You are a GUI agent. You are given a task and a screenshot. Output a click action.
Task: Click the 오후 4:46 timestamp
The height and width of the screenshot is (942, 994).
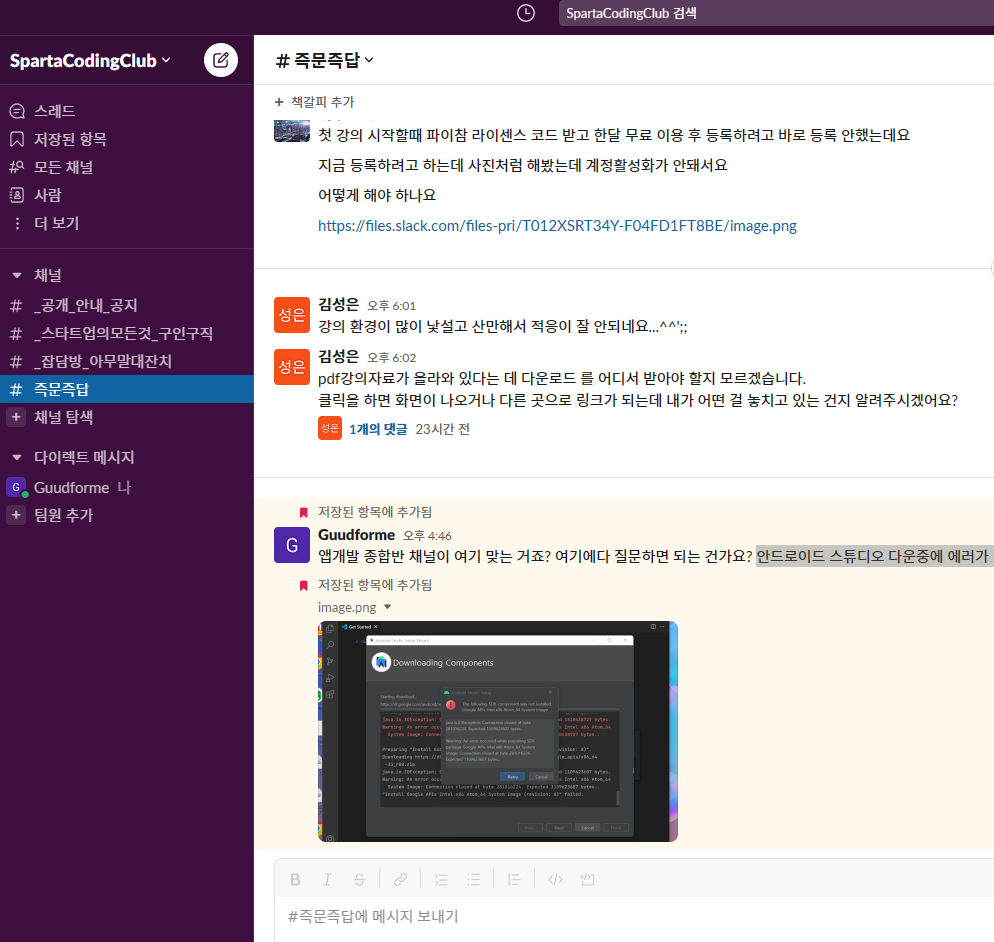pyautogui.click(x=427, y=536)
